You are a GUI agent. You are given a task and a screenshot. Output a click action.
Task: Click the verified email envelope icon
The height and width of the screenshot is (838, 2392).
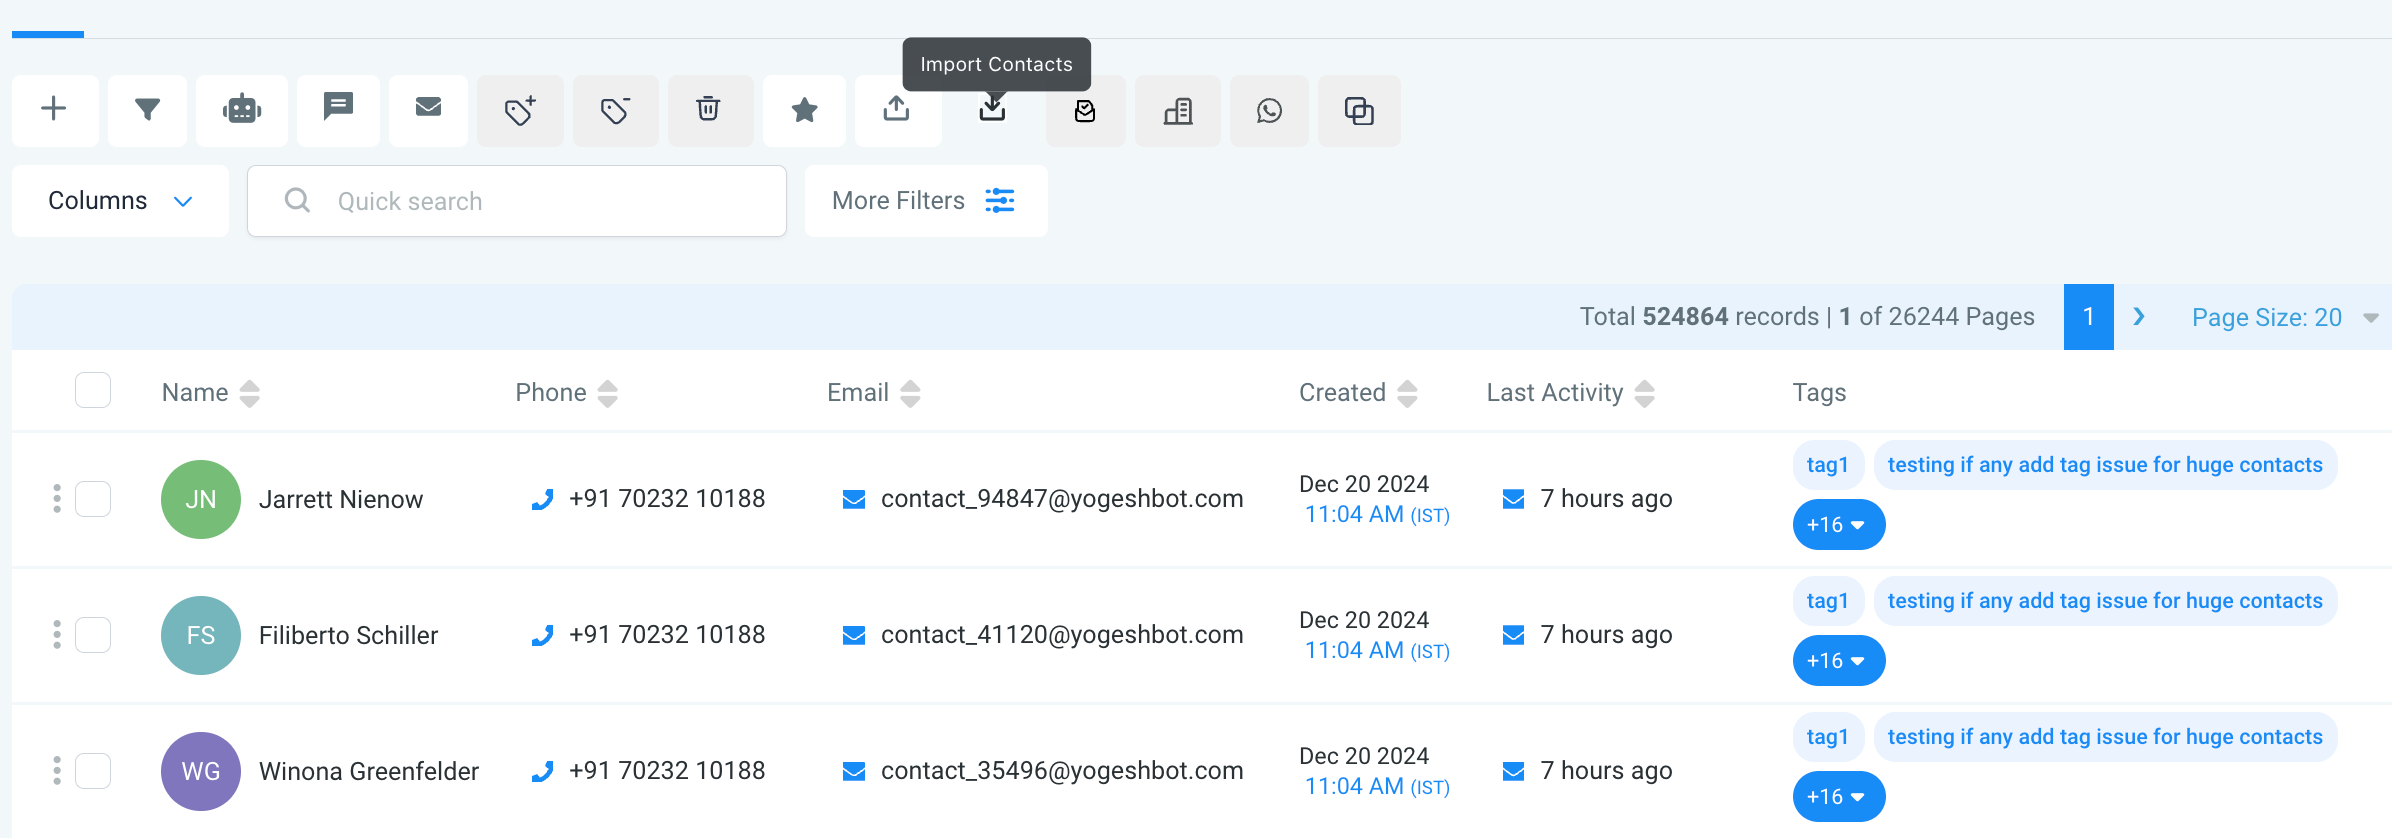(x=1085, y=110)
